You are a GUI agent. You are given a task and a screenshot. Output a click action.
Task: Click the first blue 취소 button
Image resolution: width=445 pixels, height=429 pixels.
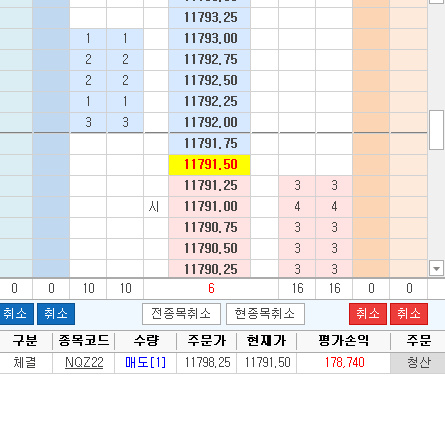tap(16, 314)
